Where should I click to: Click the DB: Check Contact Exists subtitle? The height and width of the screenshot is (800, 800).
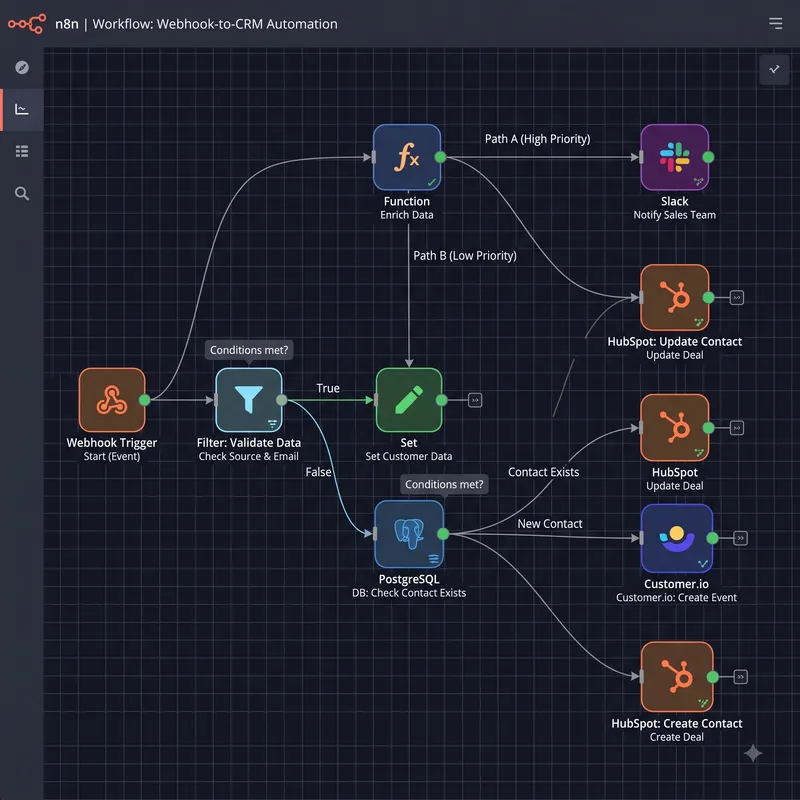tap(409, 593)
